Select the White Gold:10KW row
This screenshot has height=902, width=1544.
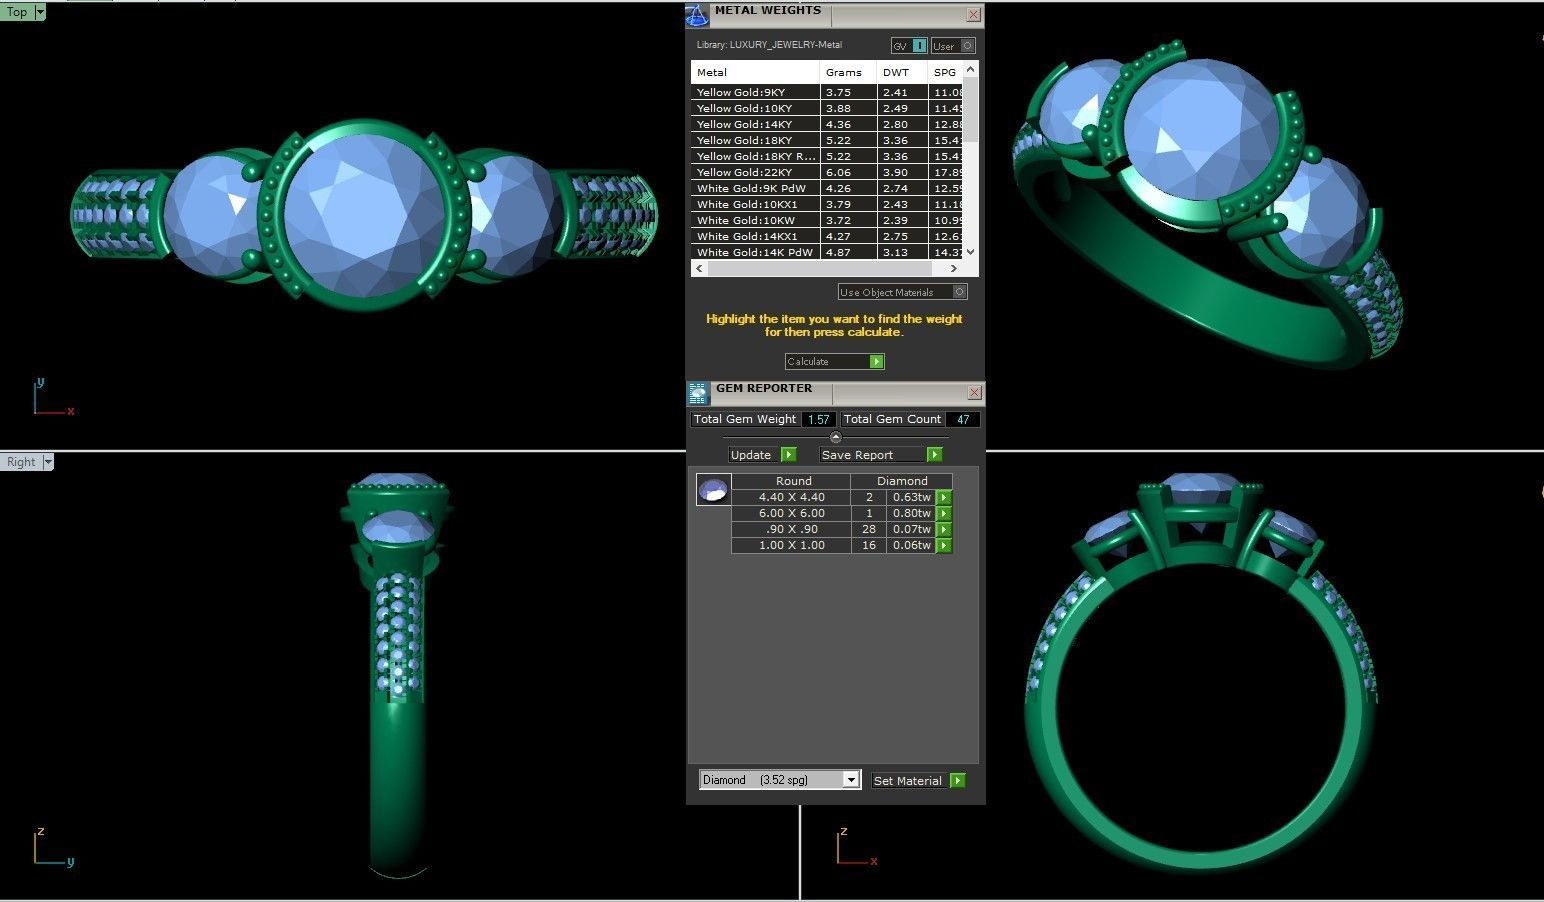tap(827, 220)
